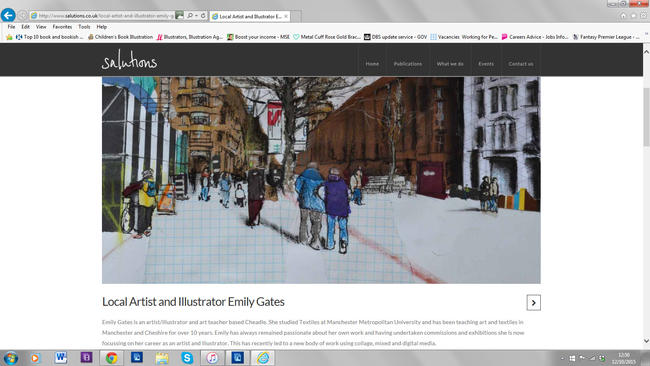Open the Edit menu

coord(26,27)
